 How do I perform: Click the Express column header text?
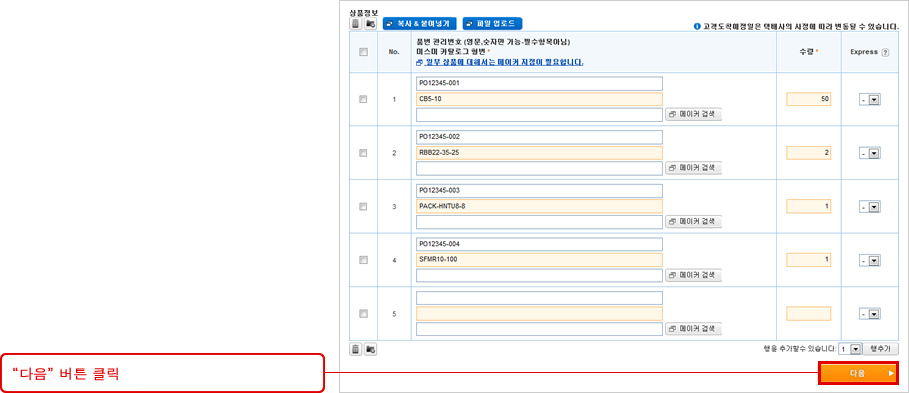coord(864,52)
